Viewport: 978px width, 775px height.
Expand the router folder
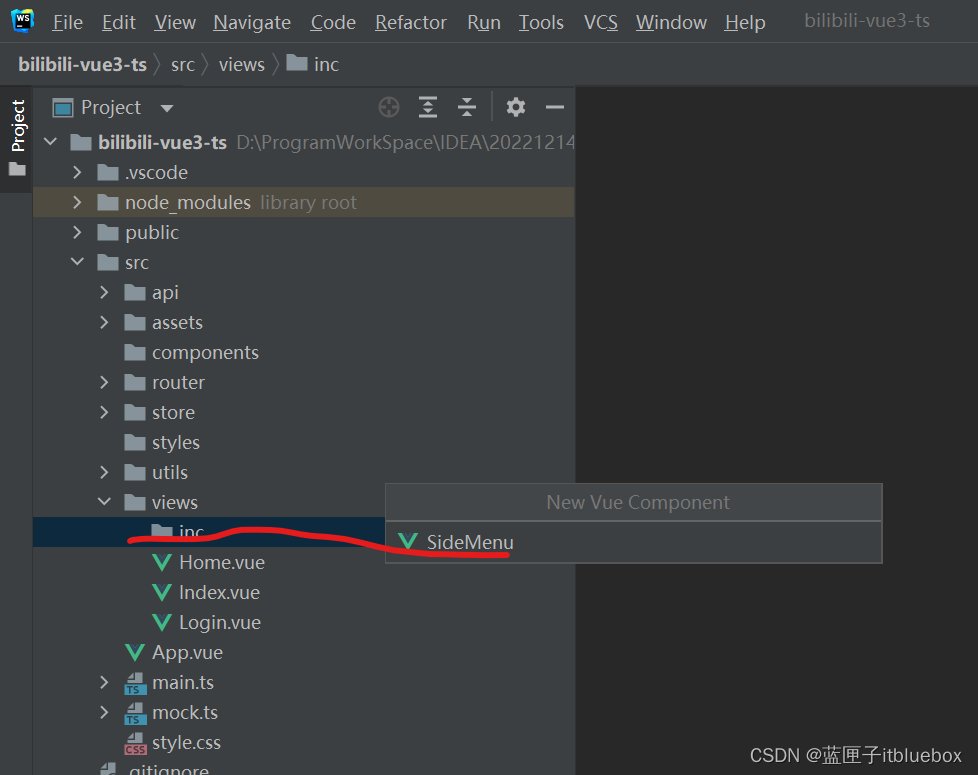pos(104,382)
